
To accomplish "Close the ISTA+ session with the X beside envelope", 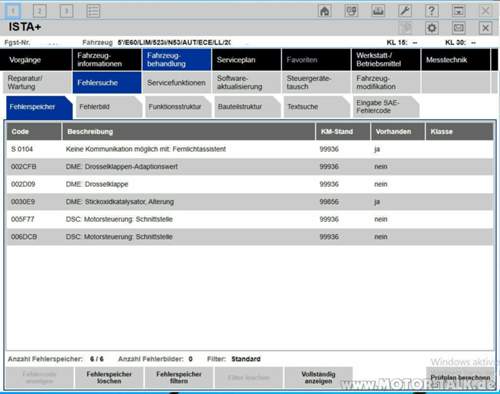I will tap(485, 28).
